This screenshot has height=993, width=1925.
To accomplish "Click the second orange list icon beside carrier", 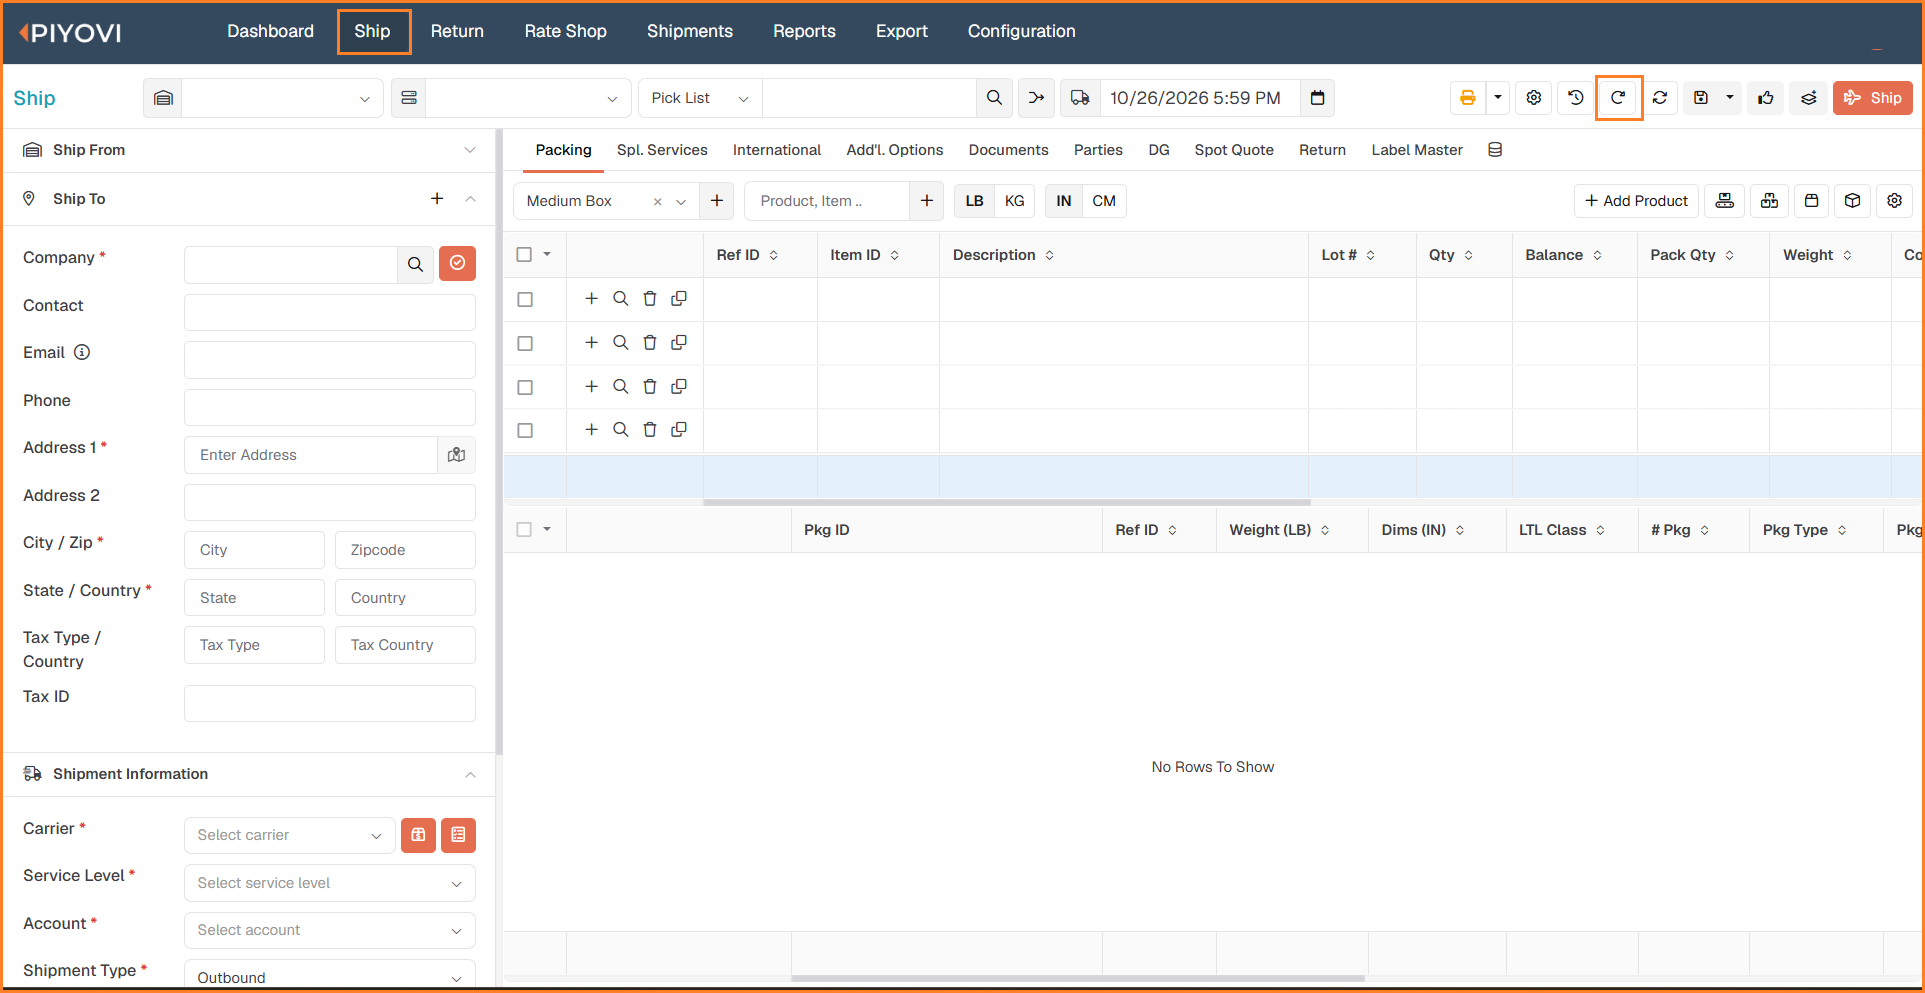I will pos(458,835).
